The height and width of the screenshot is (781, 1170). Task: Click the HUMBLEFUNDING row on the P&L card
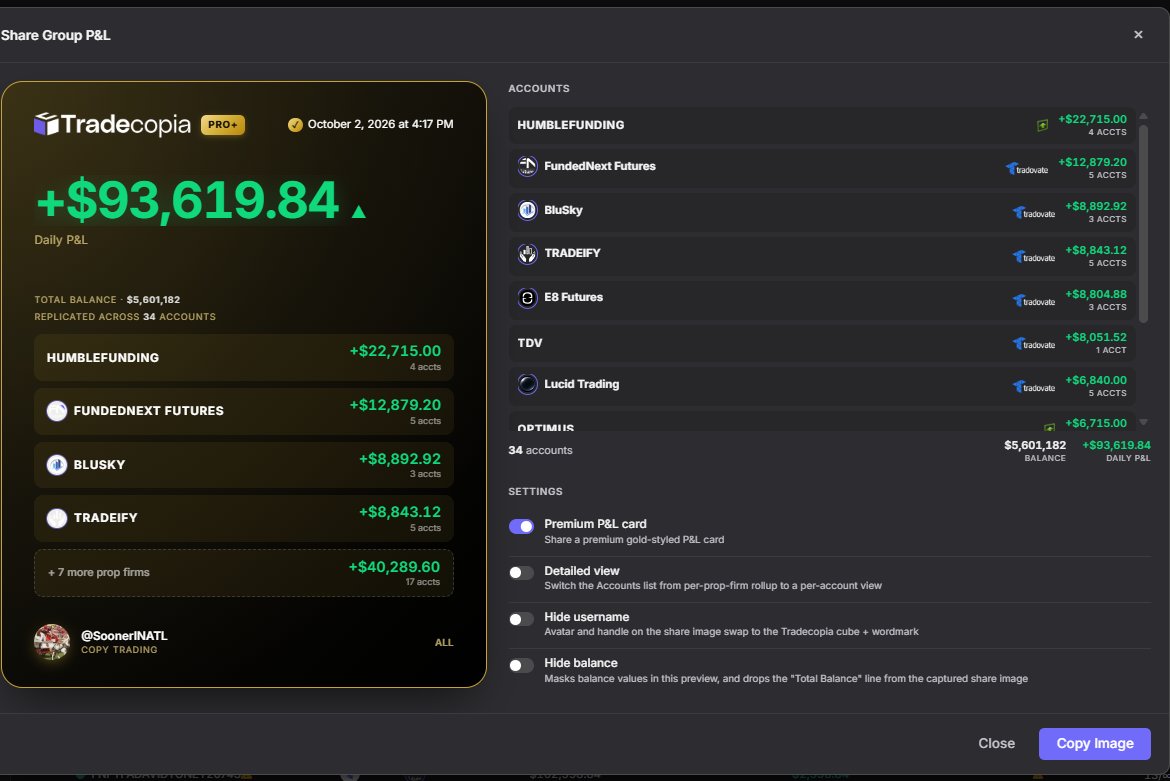point(243,358)
